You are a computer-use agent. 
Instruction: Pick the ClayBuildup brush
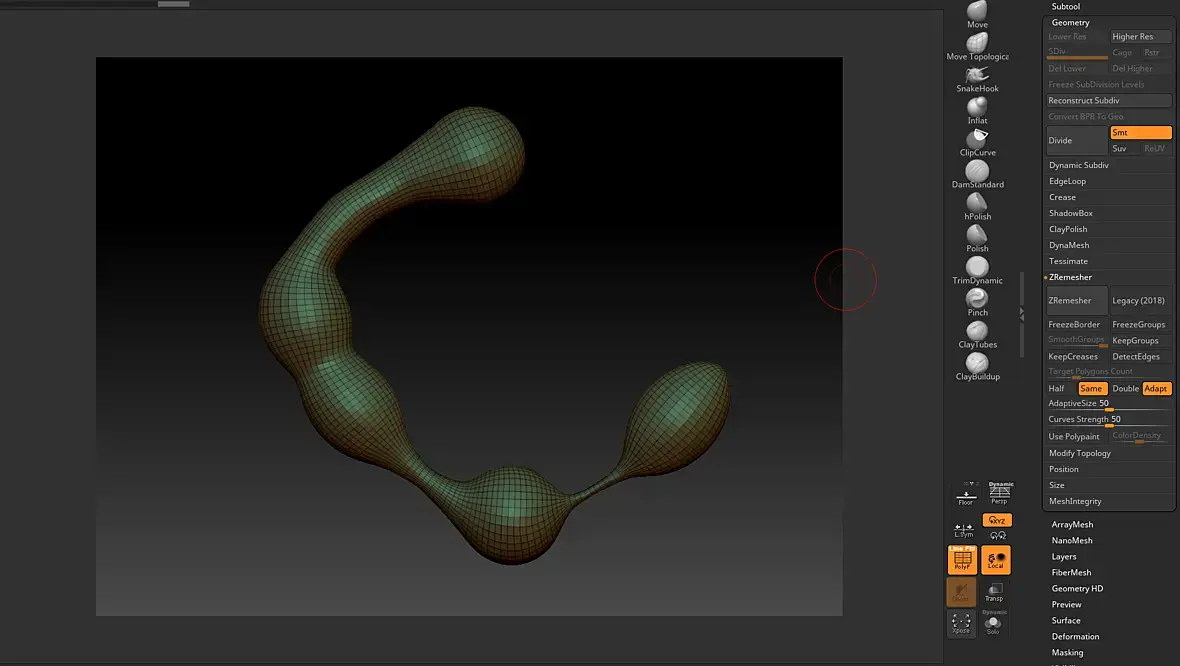(977, 366)
